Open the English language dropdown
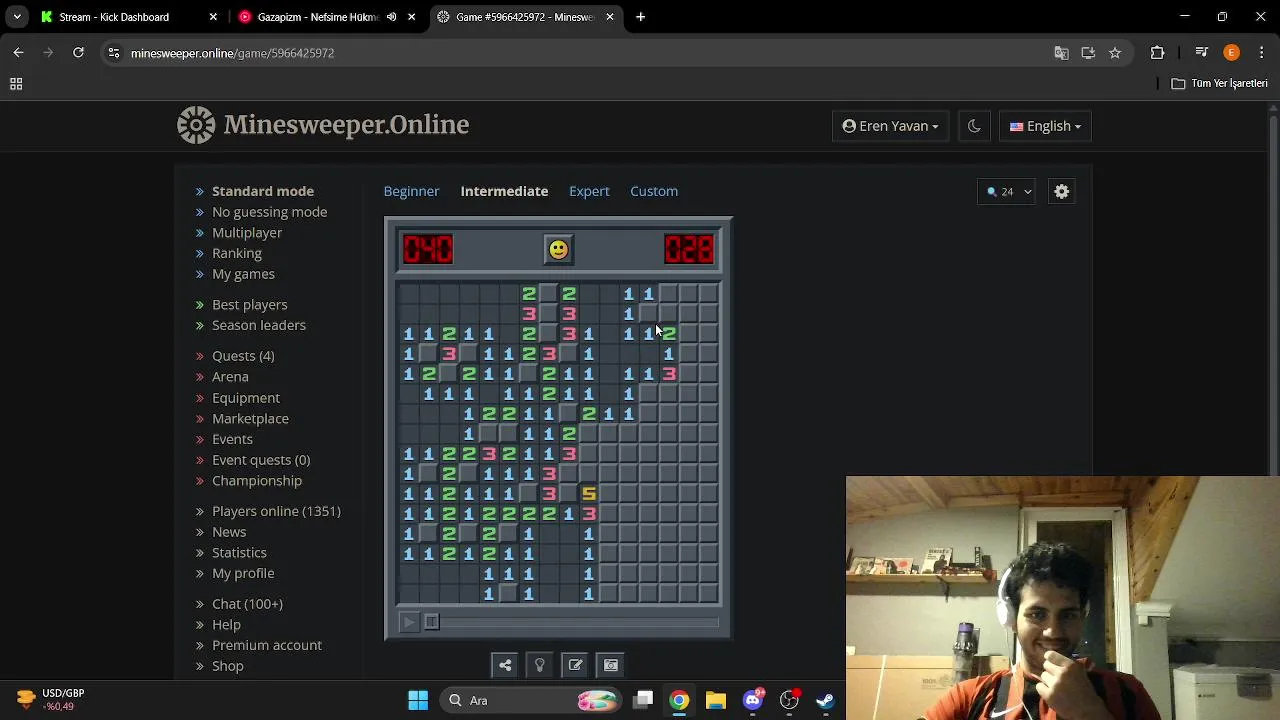Image resolution: width=1280 pixels, height=720 pixels. [1045, 126]
